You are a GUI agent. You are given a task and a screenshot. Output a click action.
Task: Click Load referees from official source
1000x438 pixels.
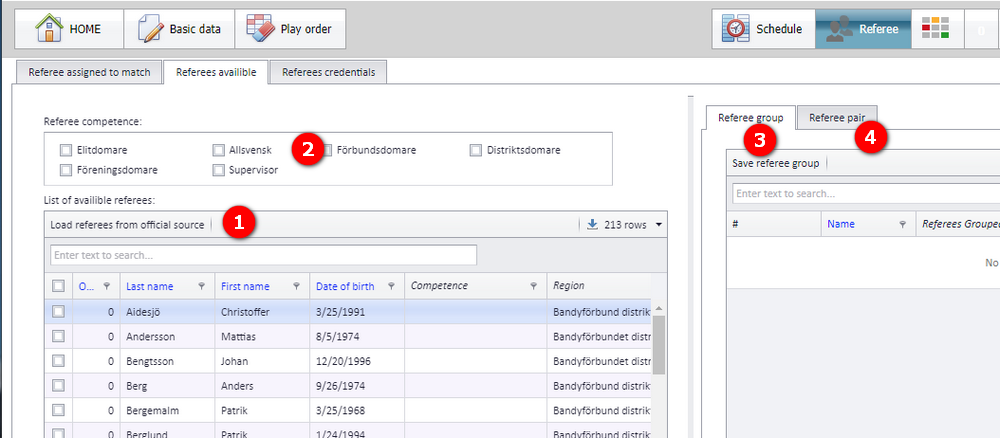click(x=127, y=224)
